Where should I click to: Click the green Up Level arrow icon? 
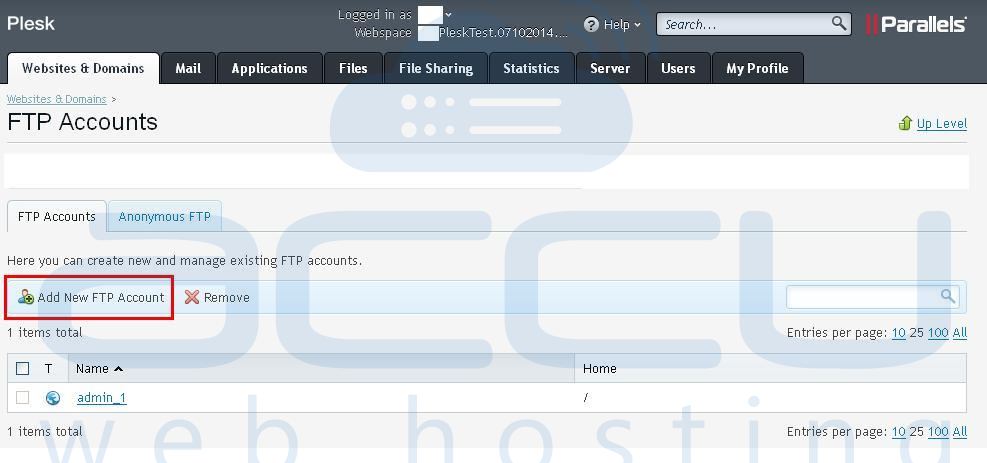905,123
